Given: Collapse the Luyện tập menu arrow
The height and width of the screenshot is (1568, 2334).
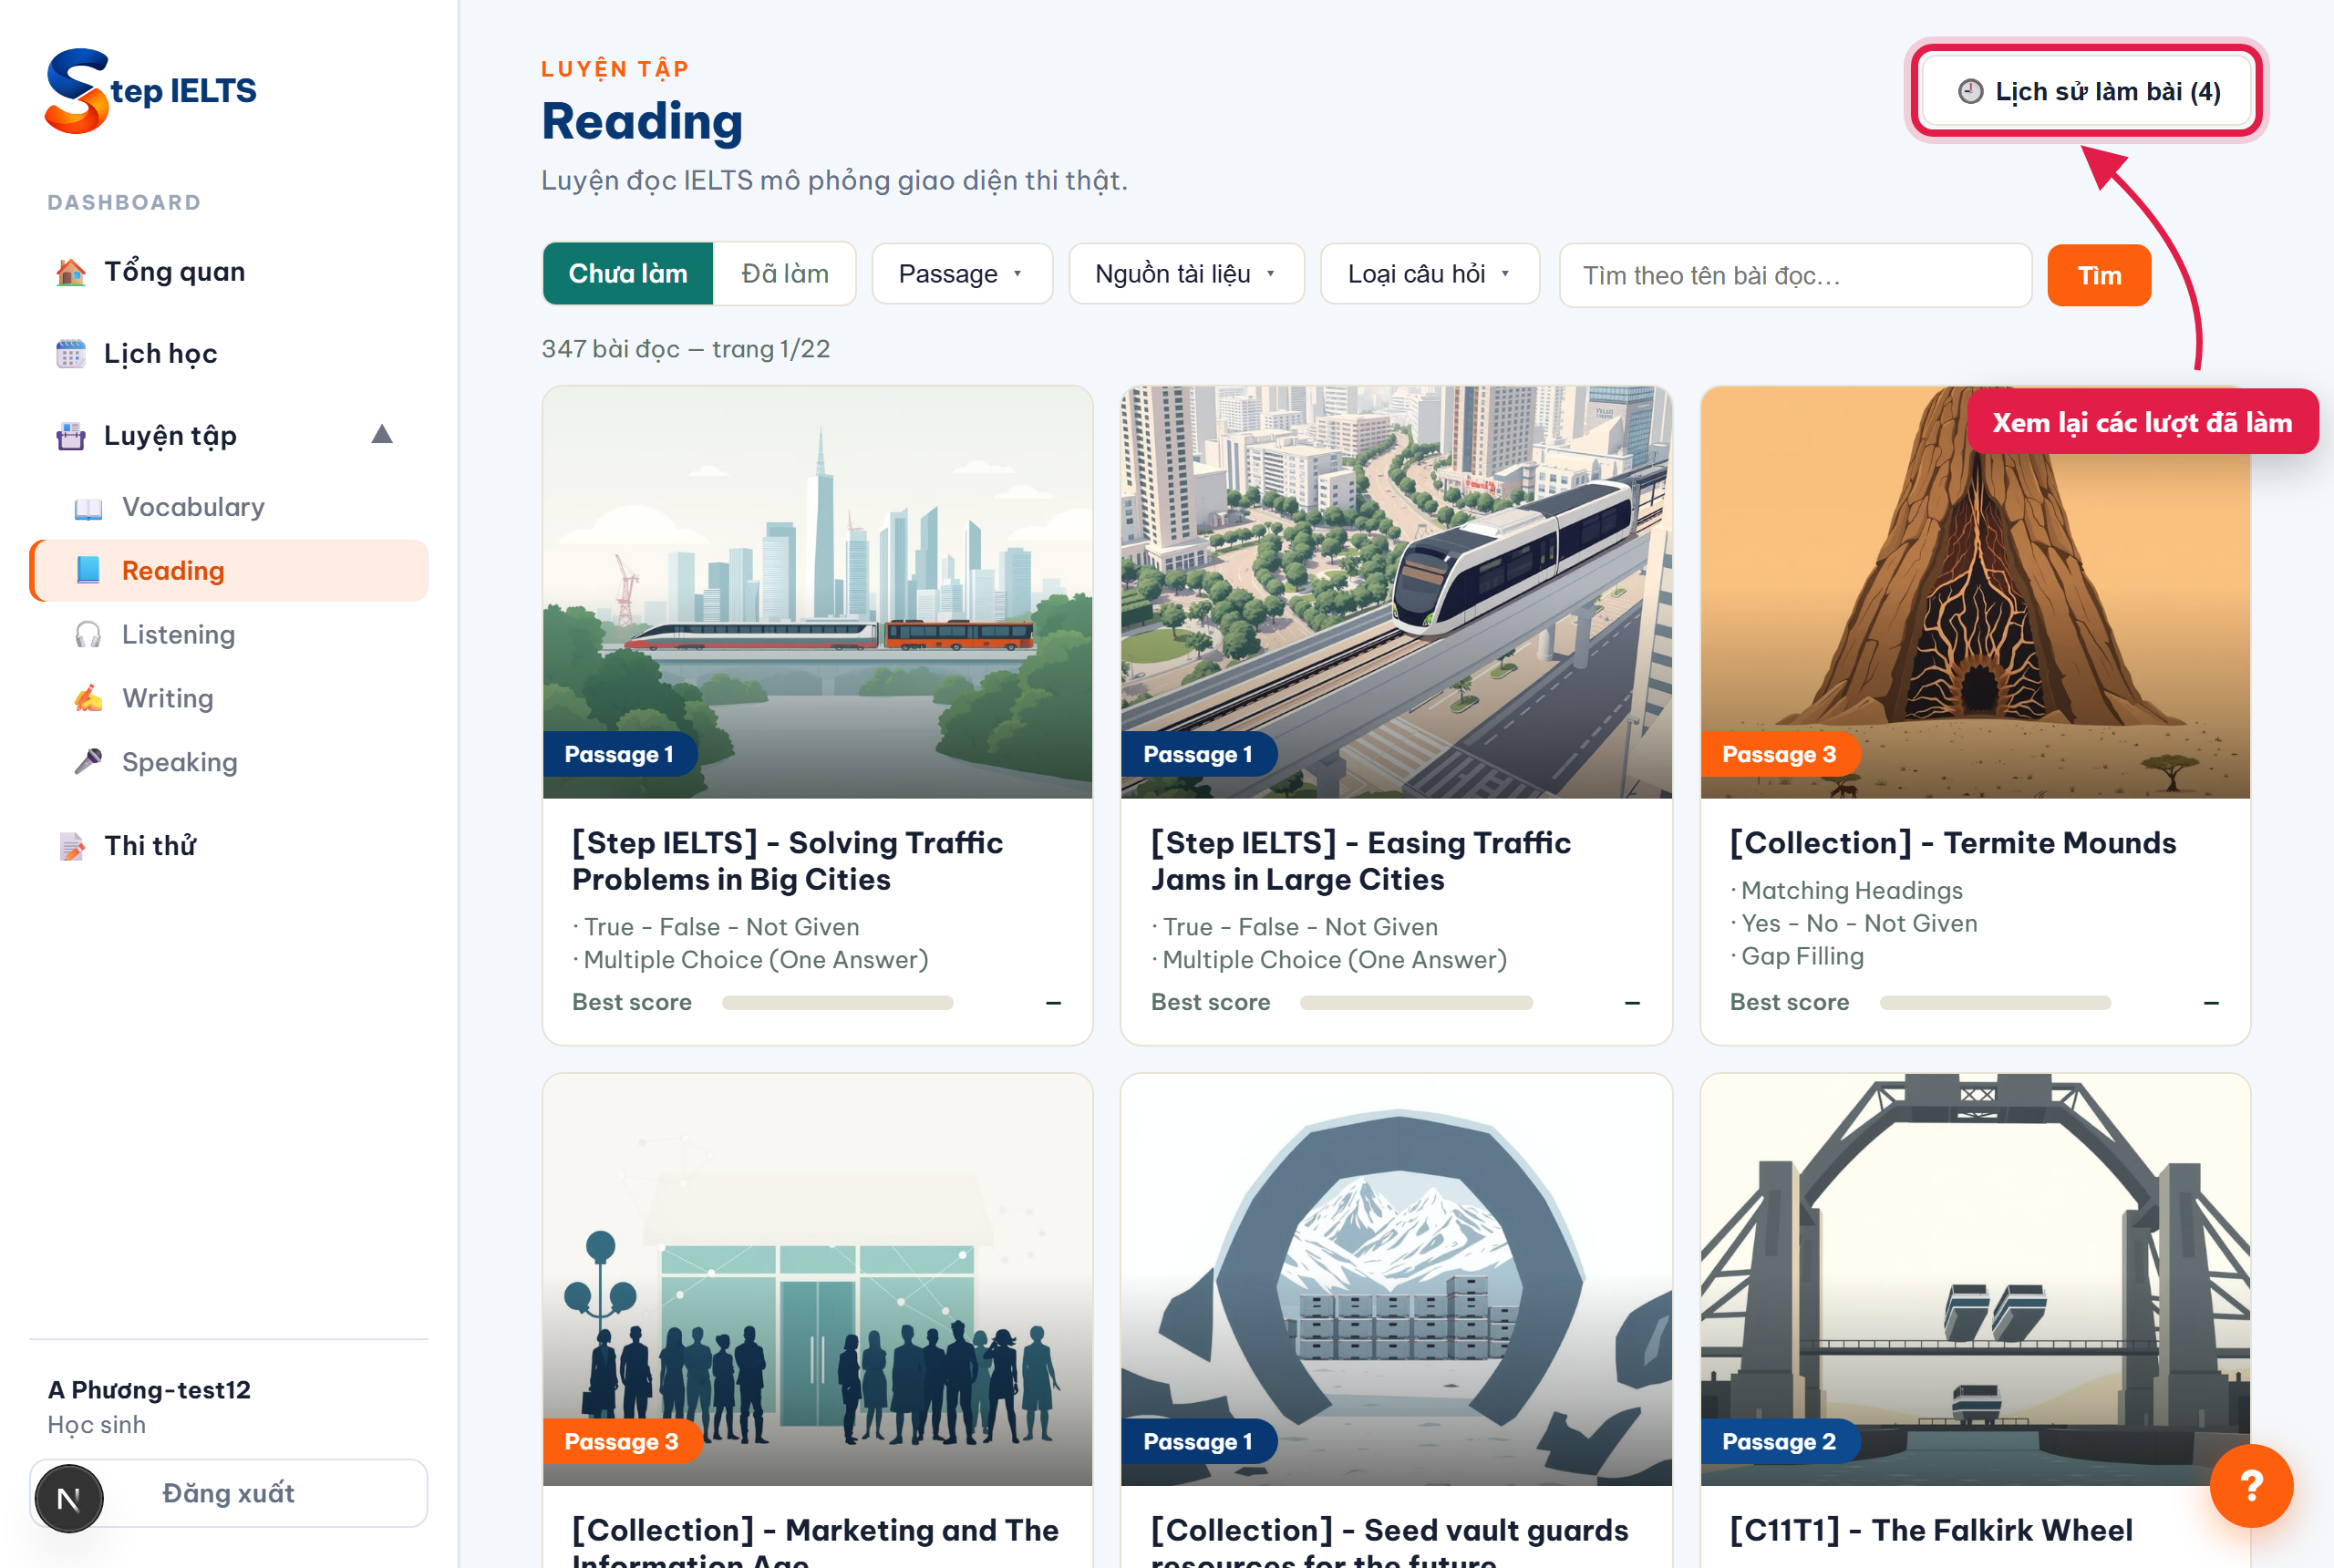Looking at the screenshot, I should tap(382, 435).
